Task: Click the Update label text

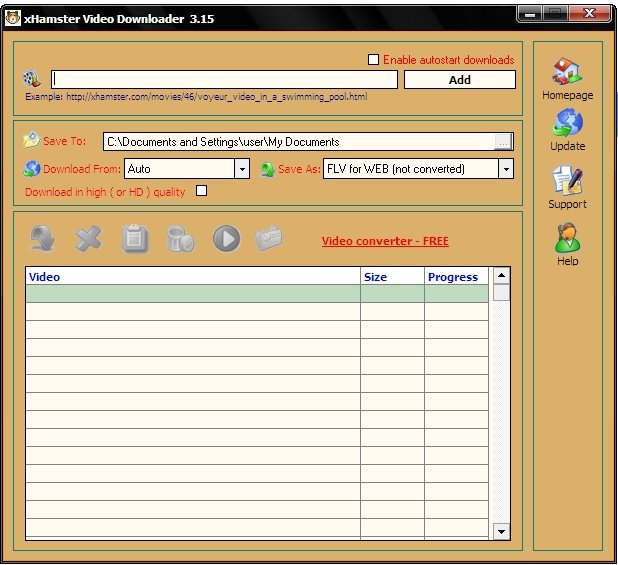Action: tap(568, 146)
